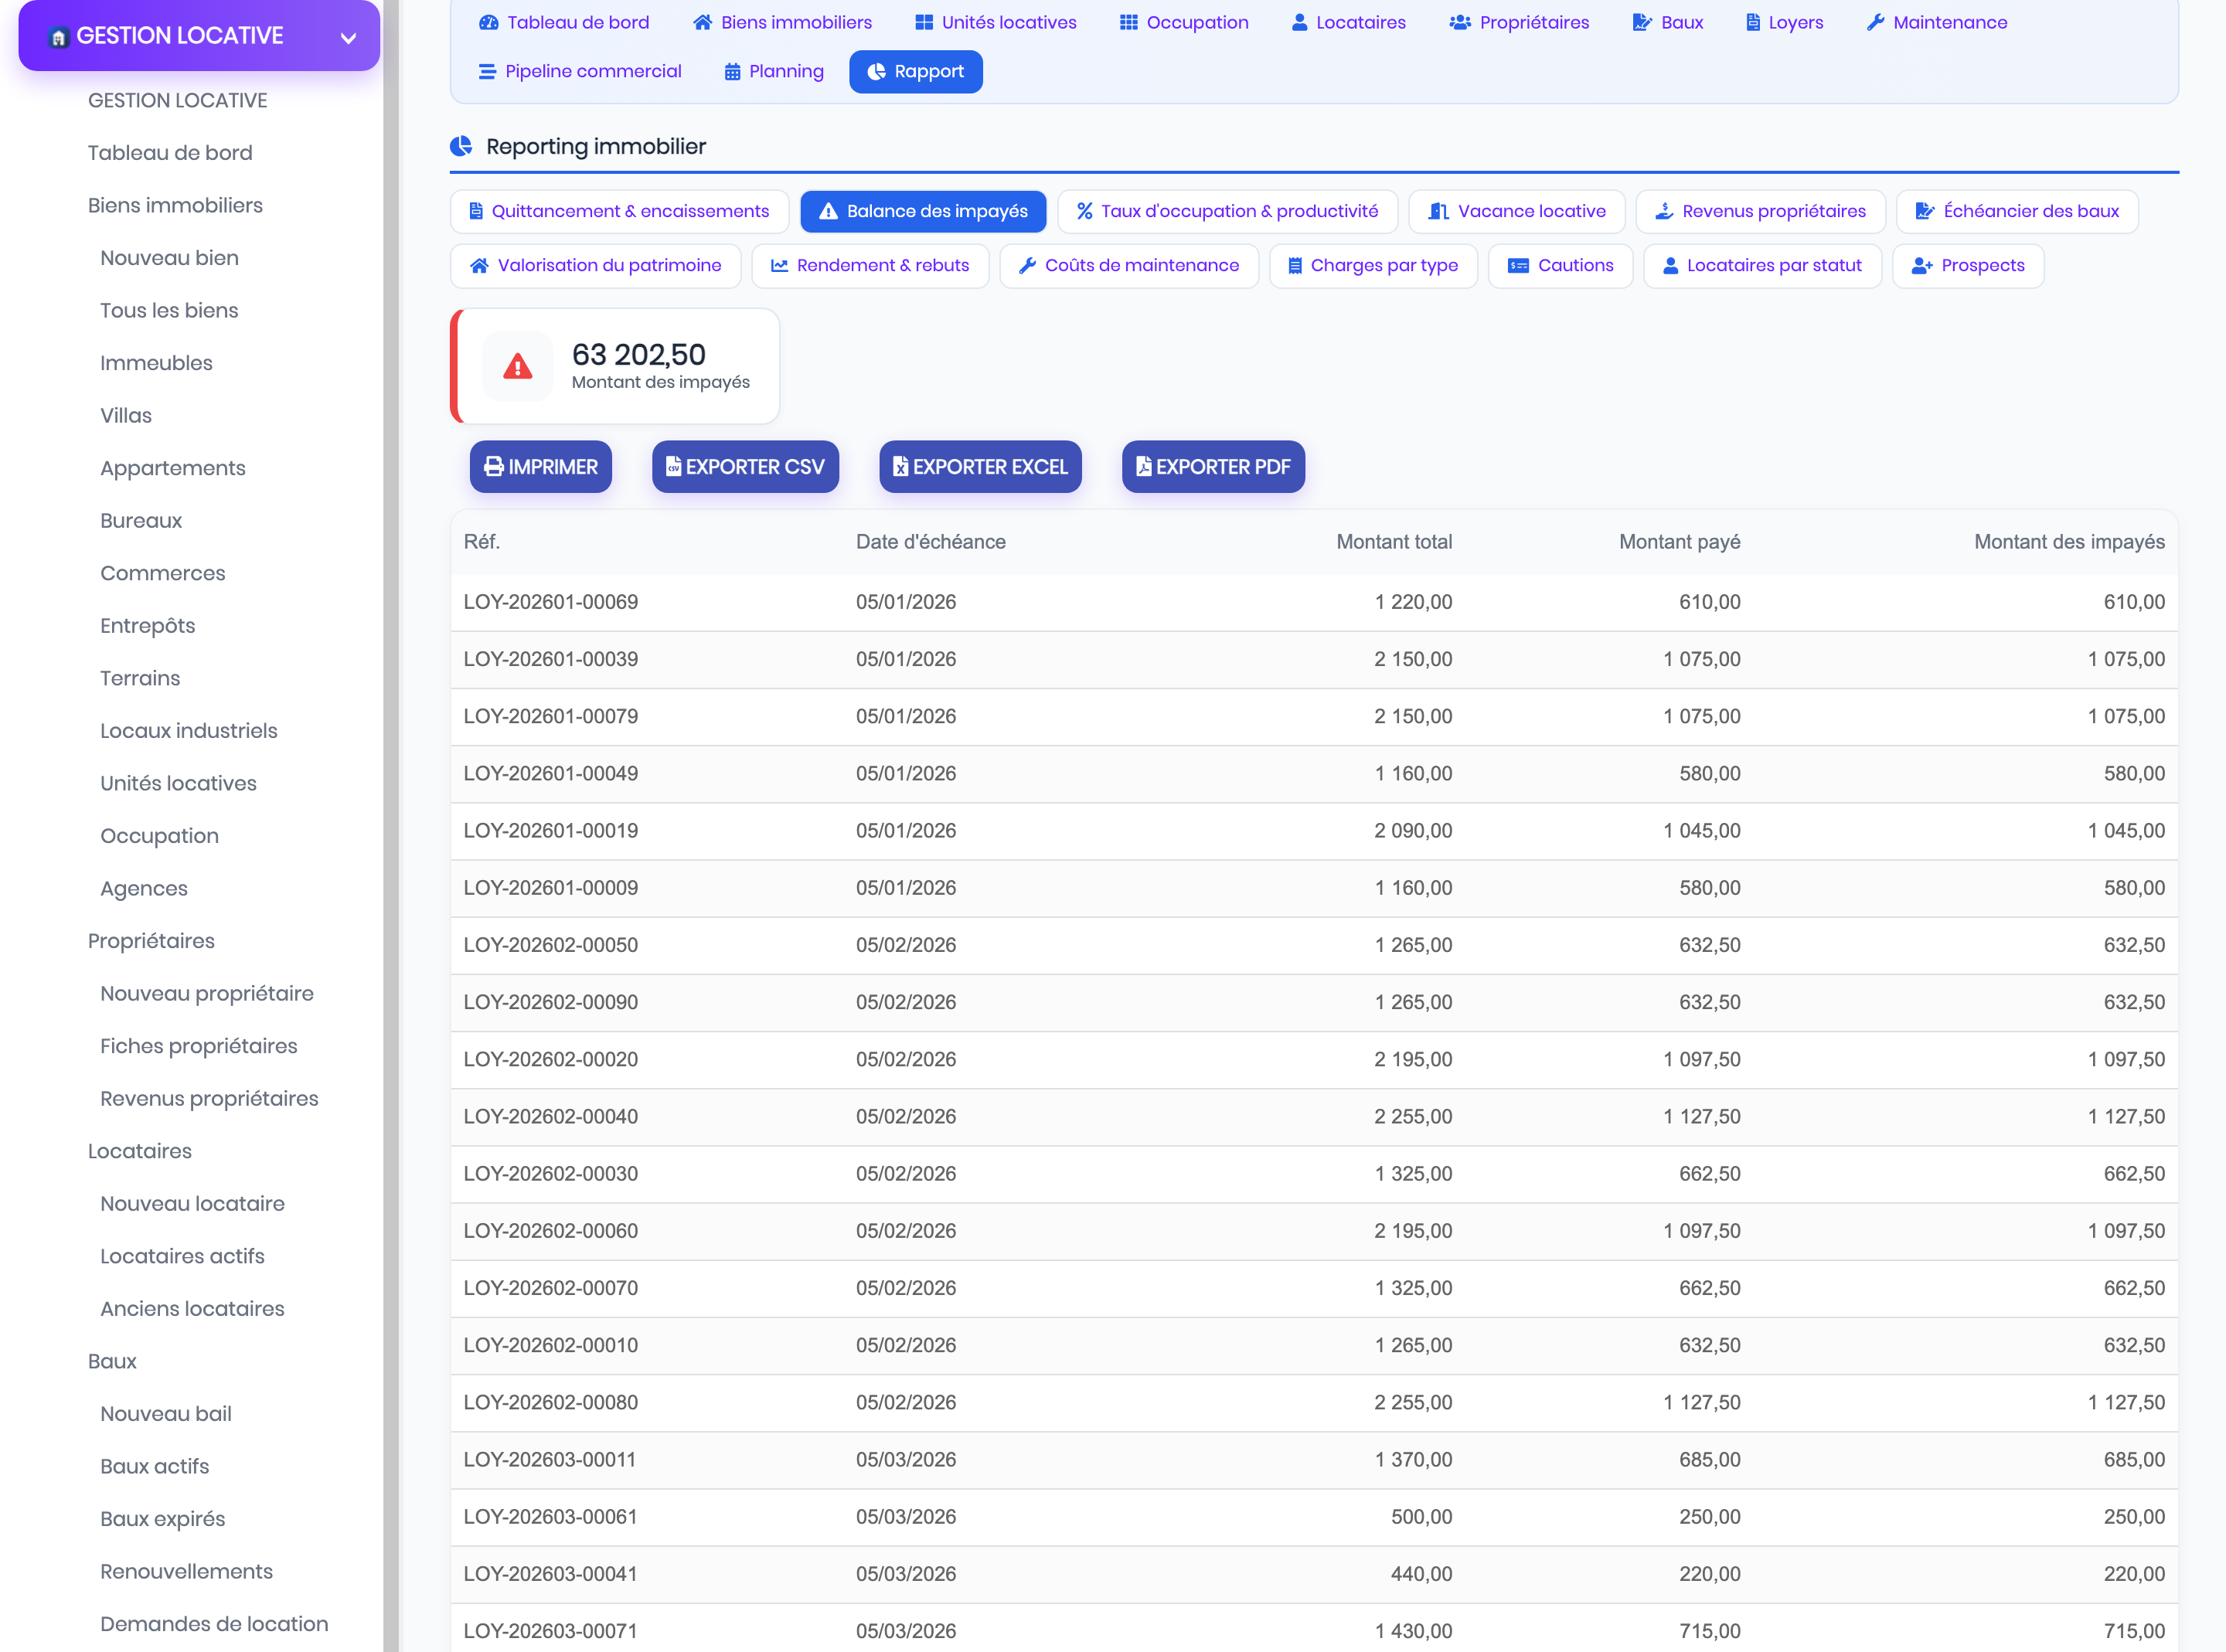Click the person icon beside Locataires tab
The image size is (2226, 1652).
coord(1299,22)
